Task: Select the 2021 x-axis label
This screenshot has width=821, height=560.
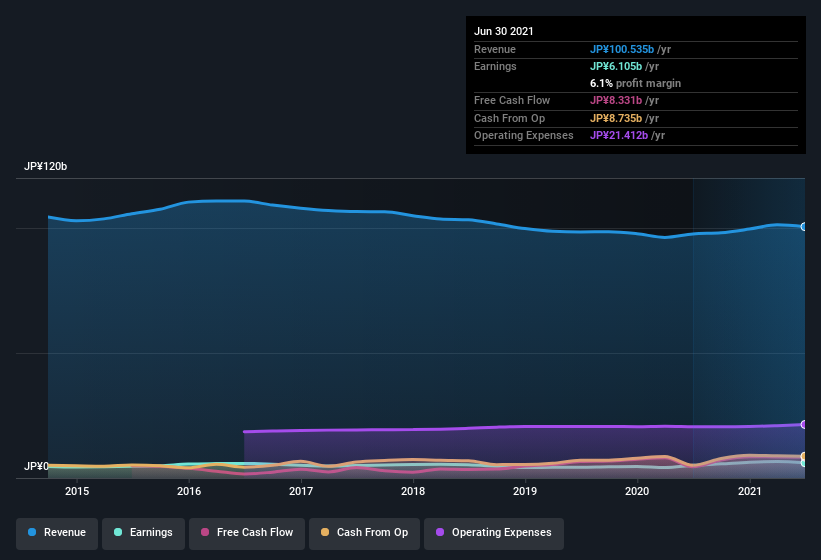Action: pyautogui.click(x=750, y=491)
